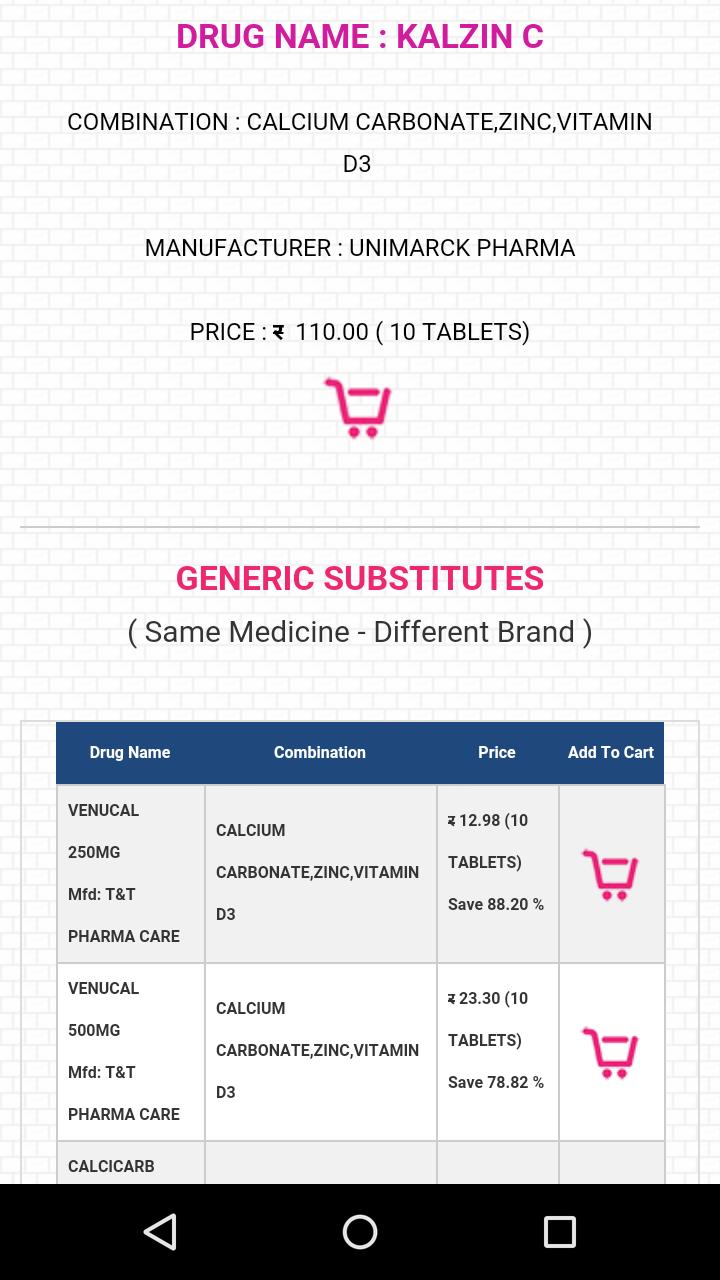
Task: Tap Venucal 250MG combination cell
Action: [318, 872]
